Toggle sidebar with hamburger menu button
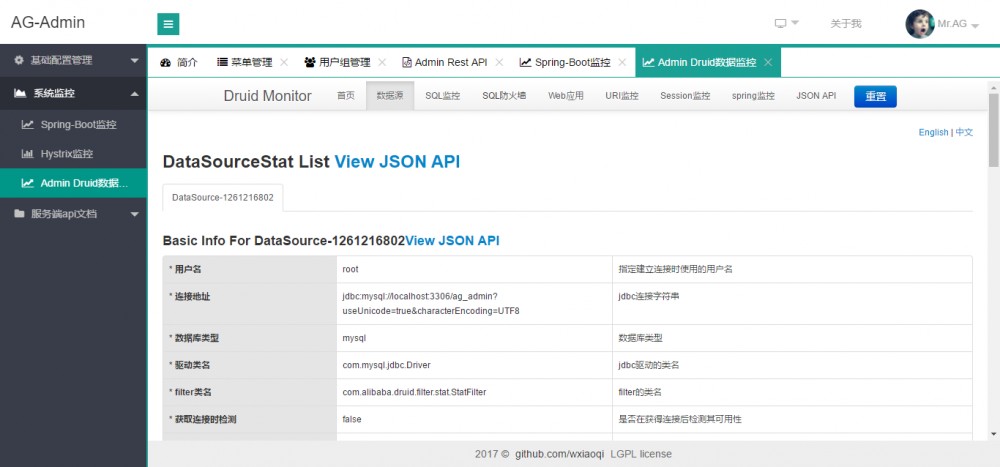1000x467 pixels. pos(168,24)
